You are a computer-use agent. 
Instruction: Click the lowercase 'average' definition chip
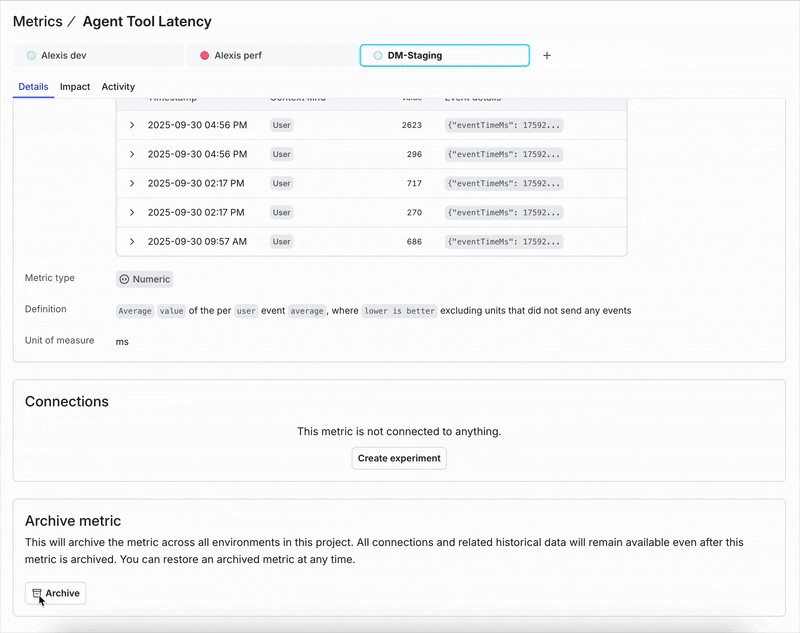pos(307,311)
